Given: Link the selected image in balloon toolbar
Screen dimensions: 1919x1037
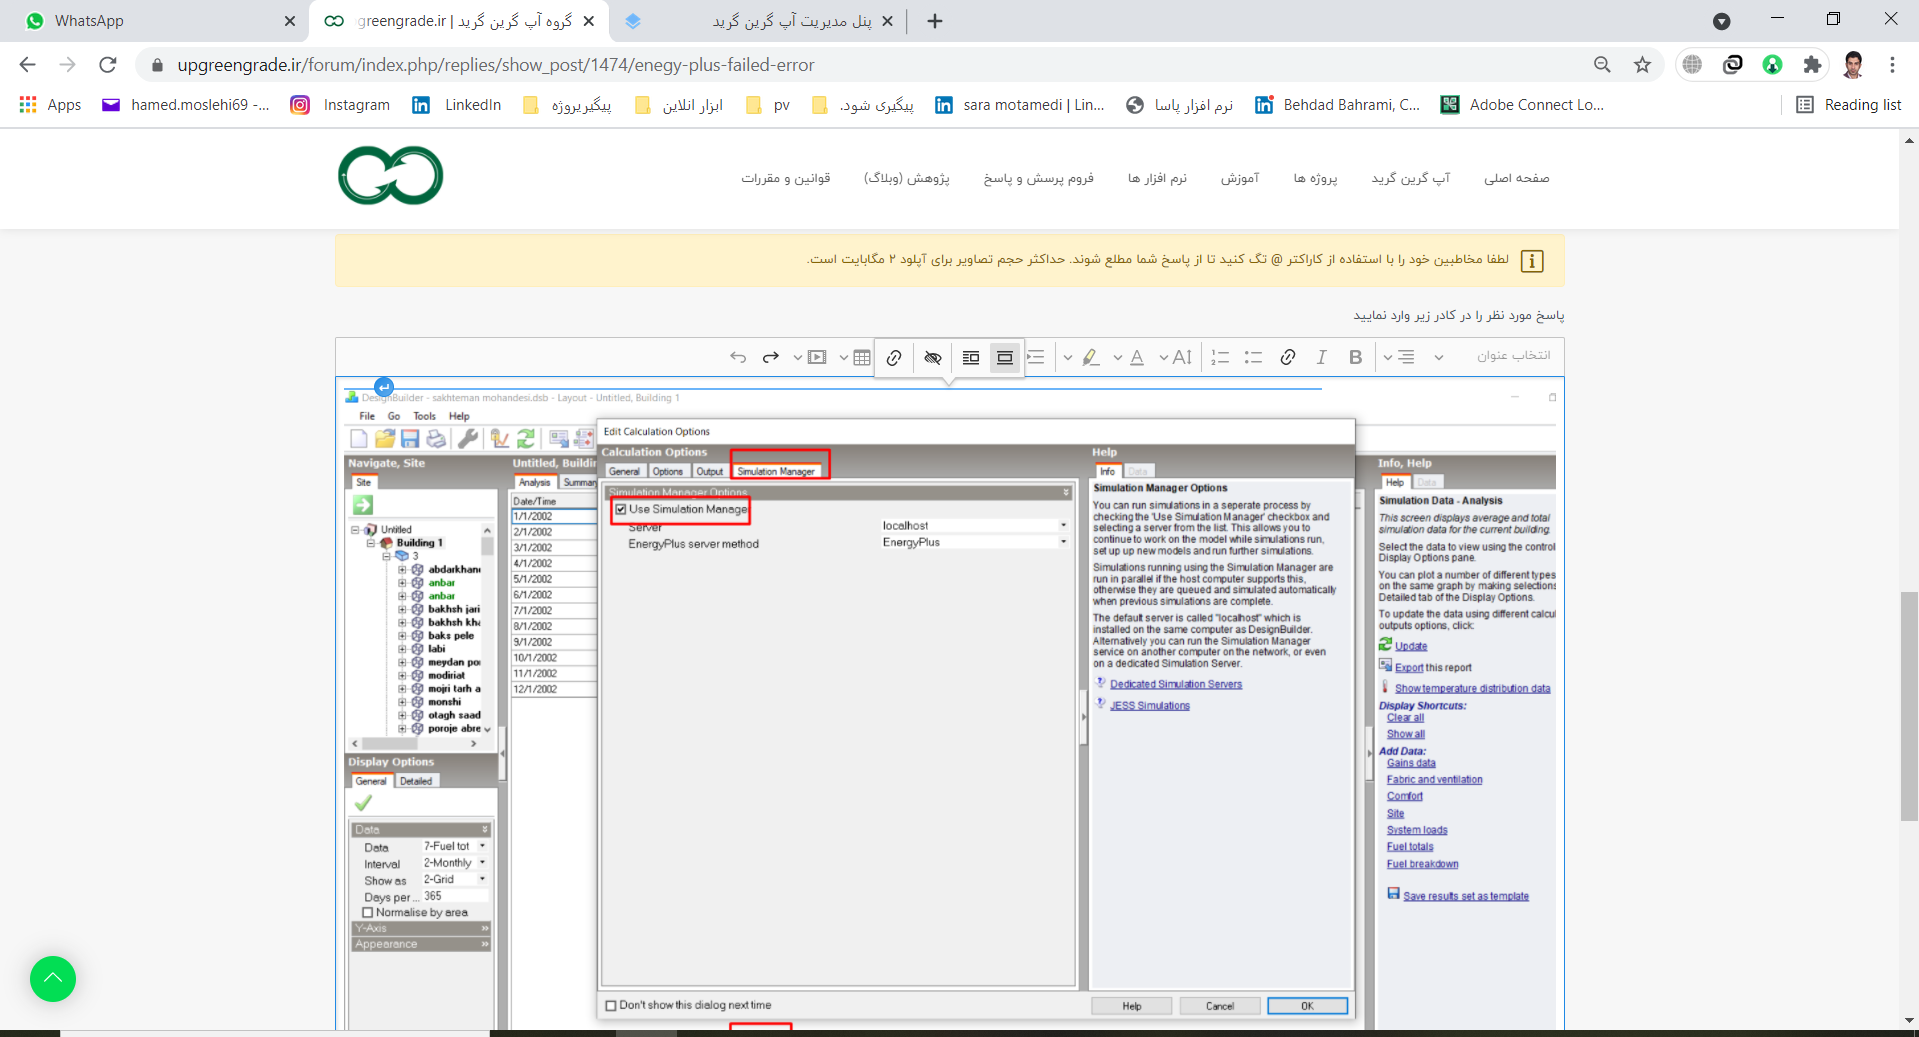Looking at the screenshot, I should point(894,358).
